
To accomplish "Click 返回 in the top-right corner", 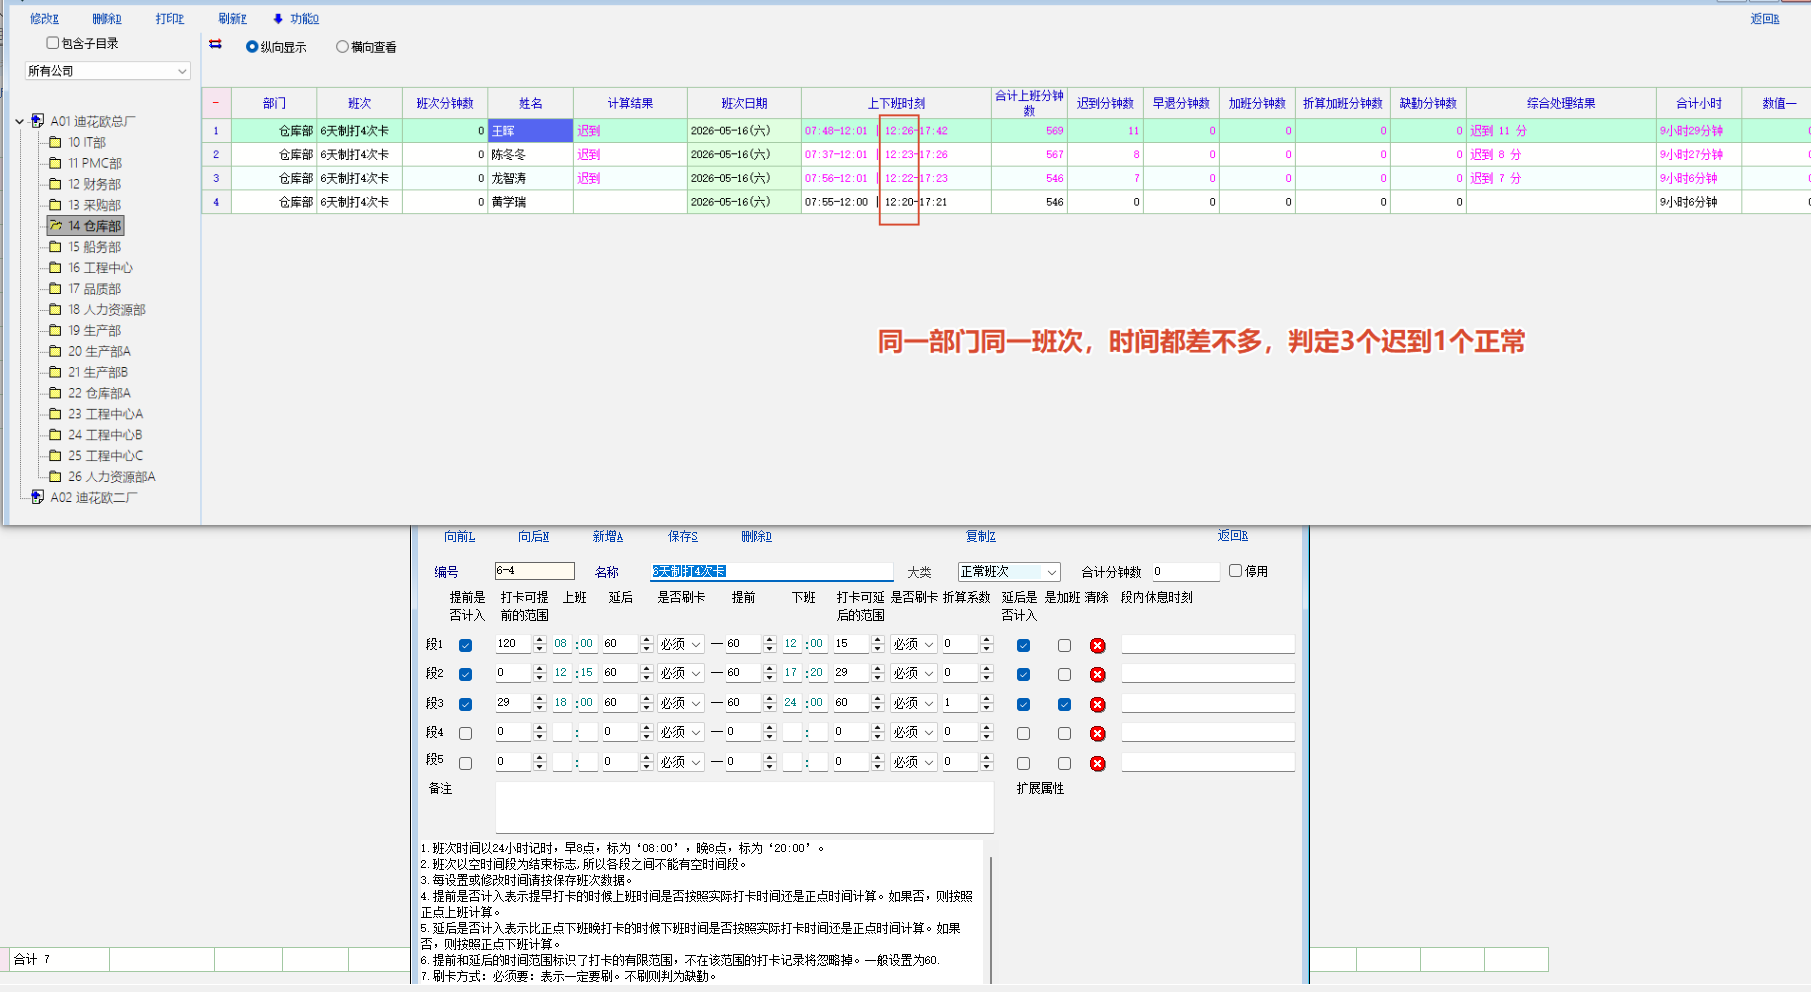I will tap(1765, 19).
